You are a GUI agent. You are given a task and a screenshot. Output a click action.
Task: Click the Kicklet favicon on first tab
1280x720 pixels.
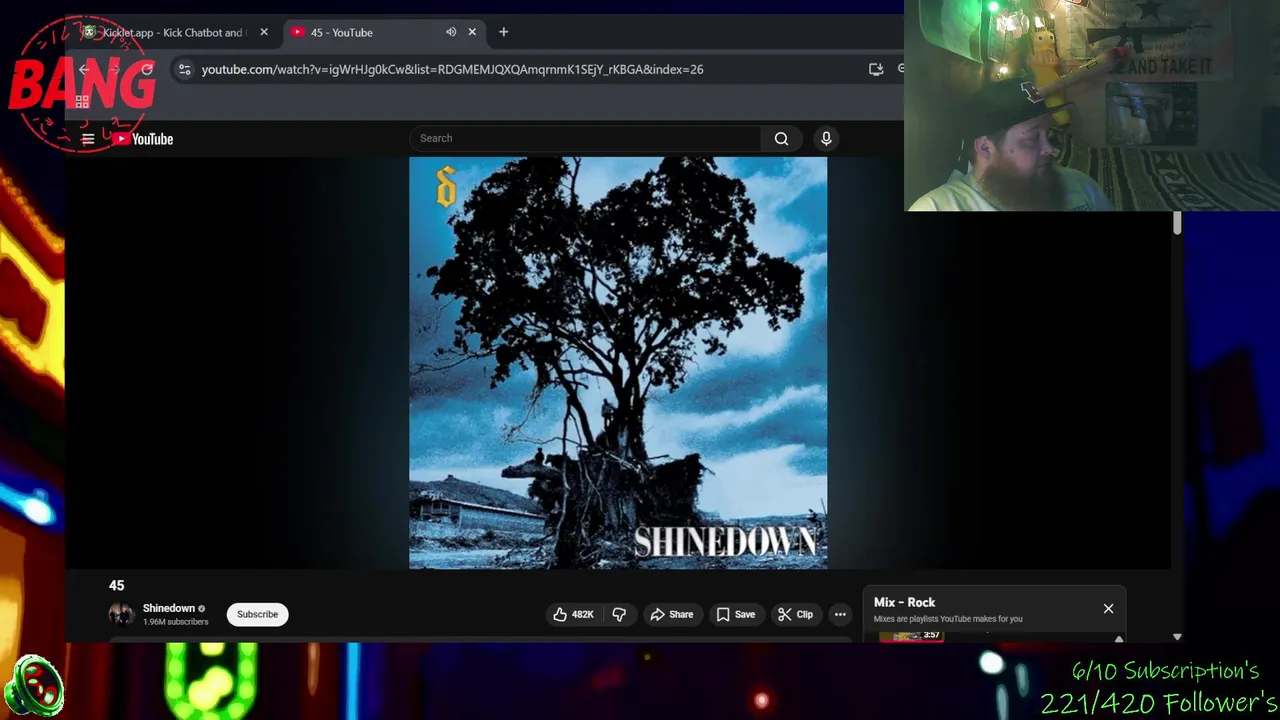pos(90,32)
